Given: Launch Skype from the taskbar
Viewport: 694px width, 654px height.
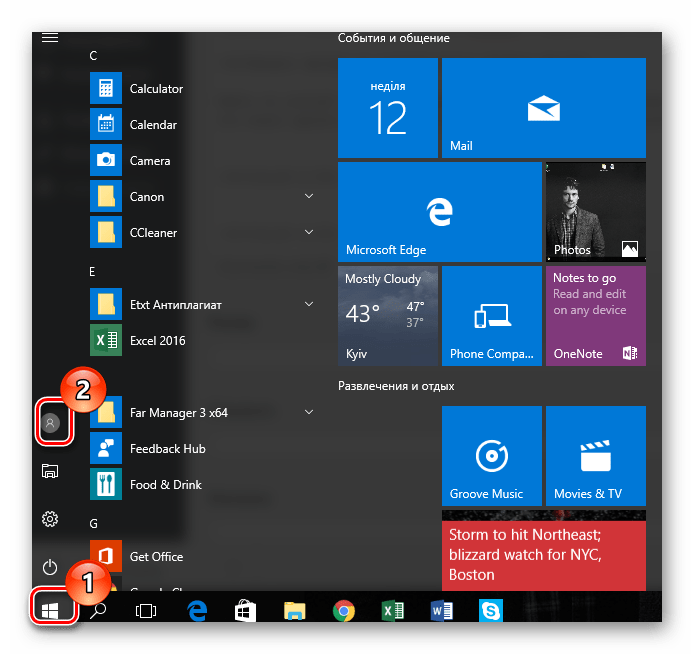Looking at the screenshot, I should (490, 611).
